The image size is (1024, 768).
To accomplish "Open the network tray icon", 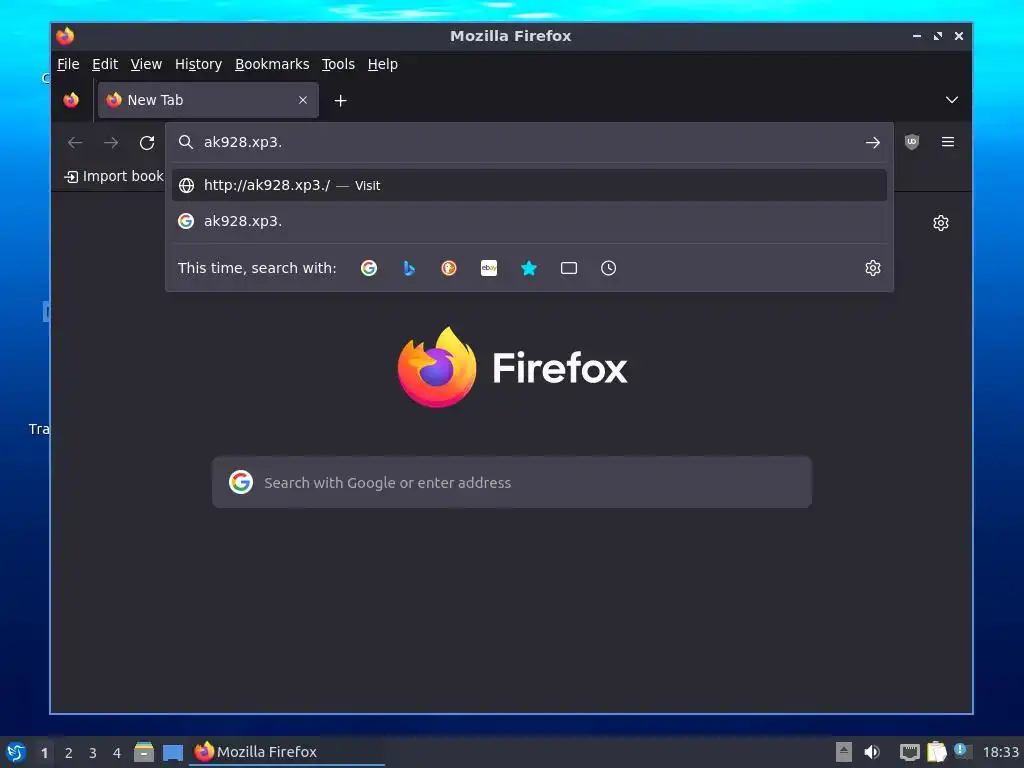I will [910, 752].
